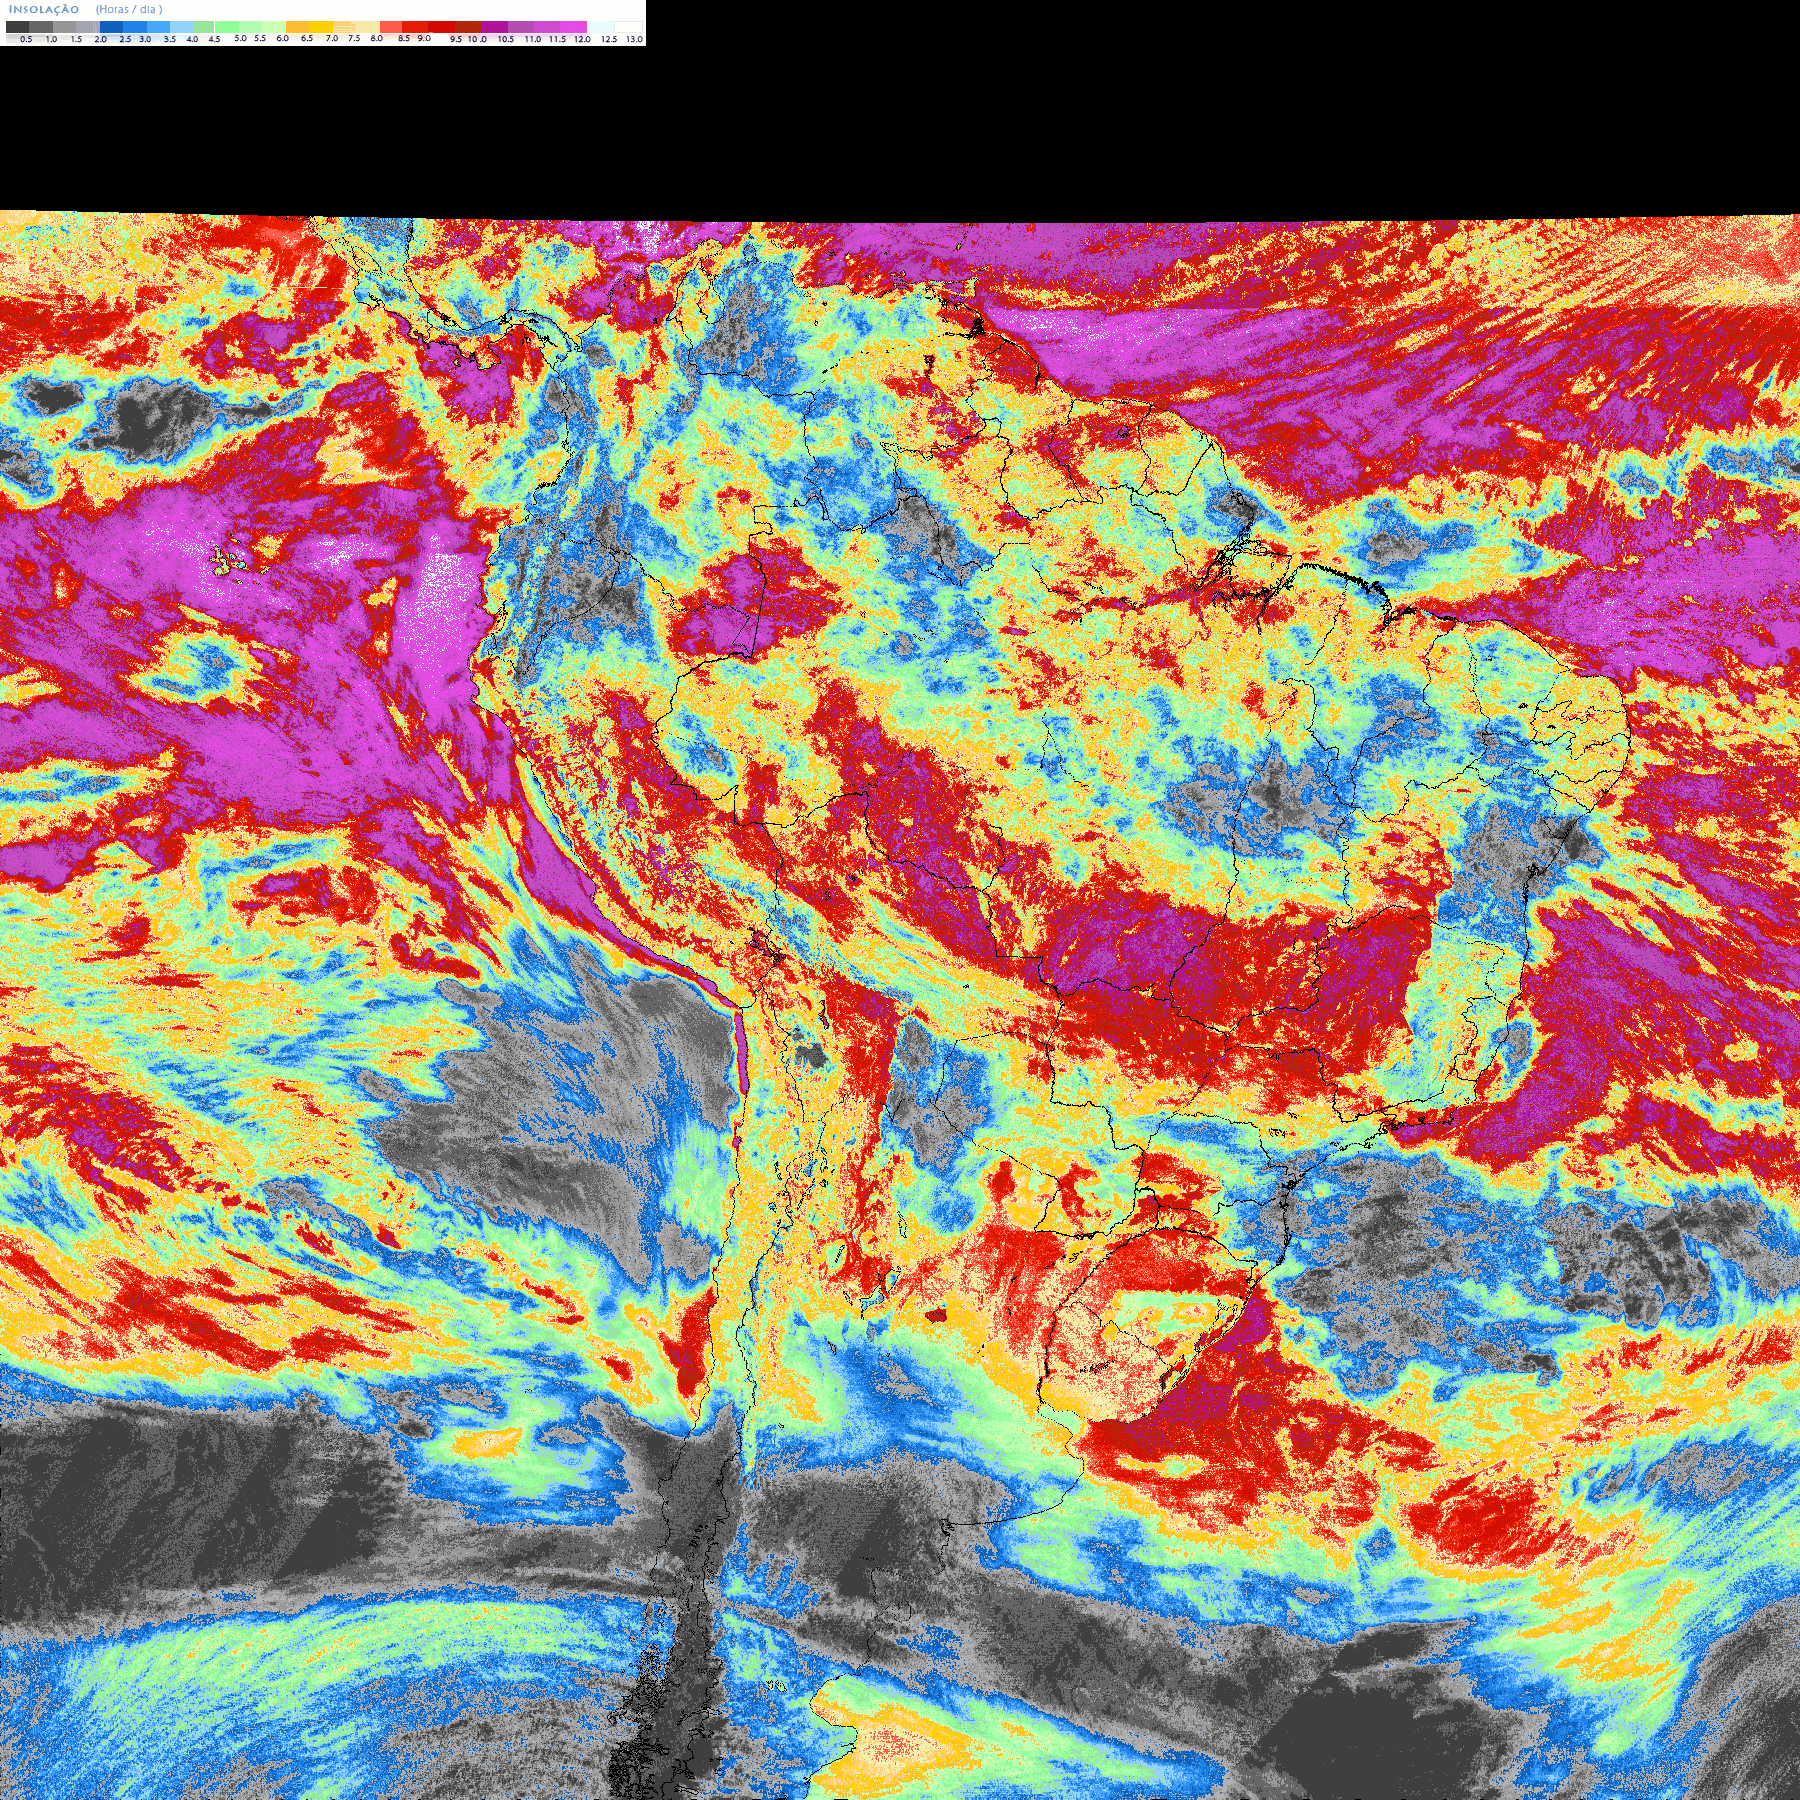Select the darkest gray swatch at legend start
This screenshot has height=1800, width=1800.
[x=17, y=27]
